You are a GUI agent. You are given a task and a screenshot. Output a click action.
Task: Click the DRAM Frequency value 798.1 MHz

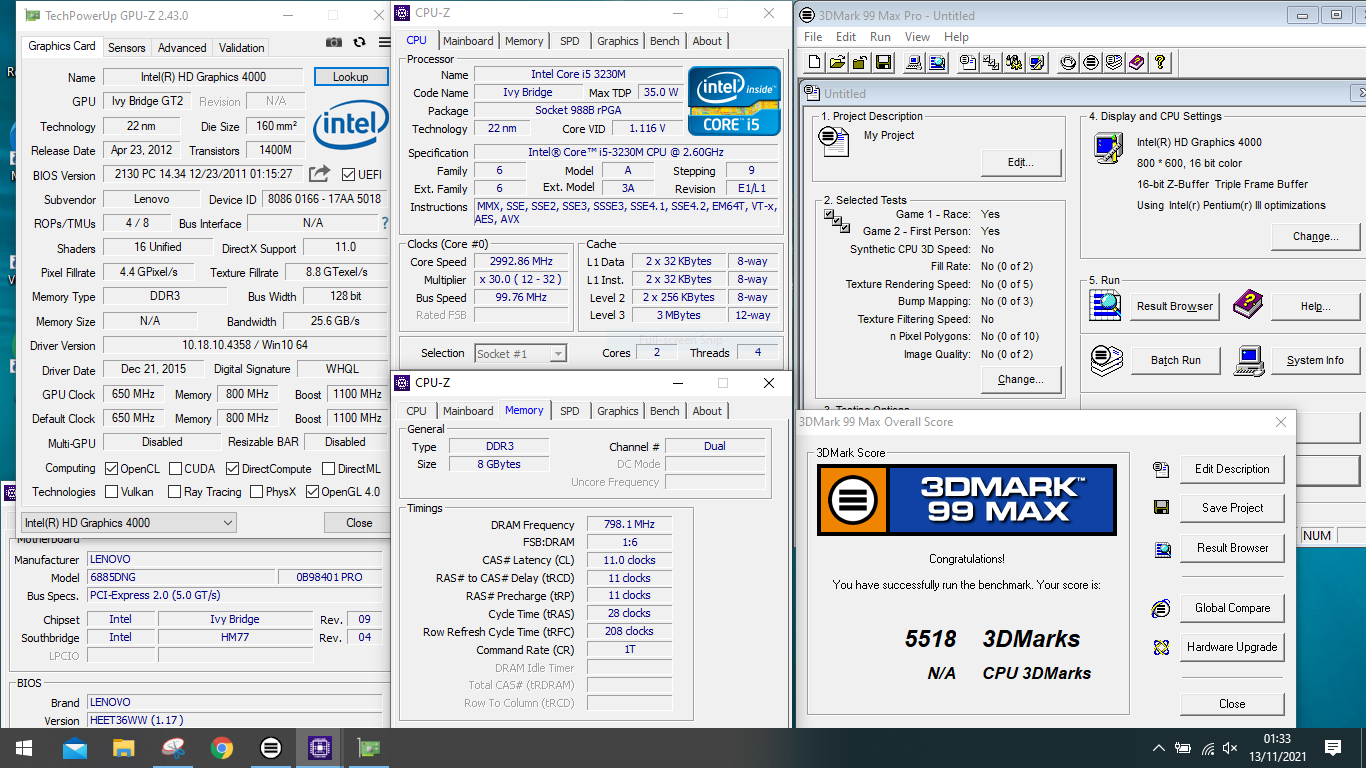pyautogui.click(x=629, y=525)
